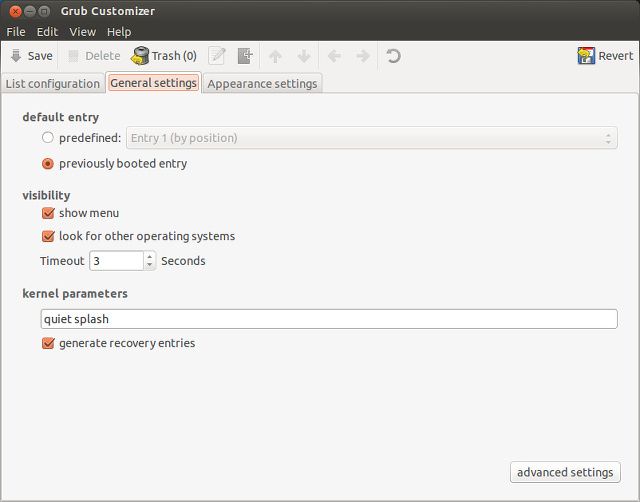640x502 pixels.
Task: Click the left arrow toolbar icon
Action: pos(334,56)
